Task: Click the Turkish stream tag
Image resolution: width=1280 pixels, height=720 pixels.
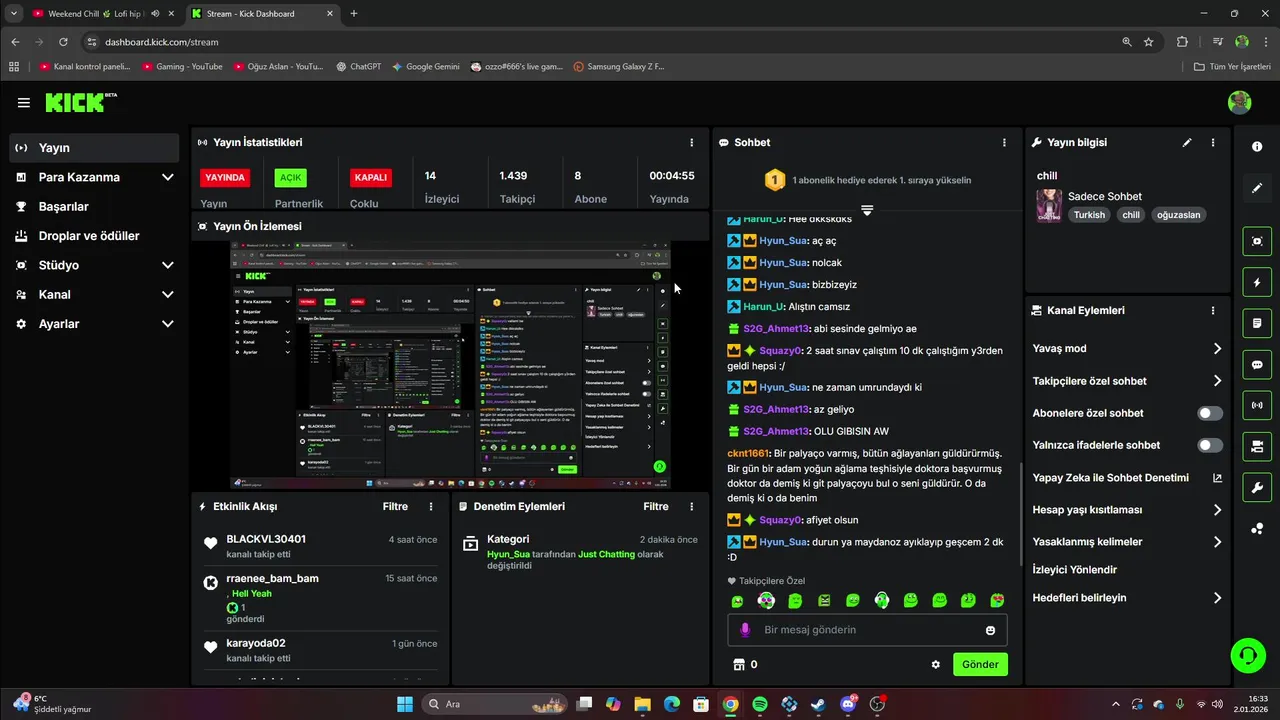Action: (1090, 215)
